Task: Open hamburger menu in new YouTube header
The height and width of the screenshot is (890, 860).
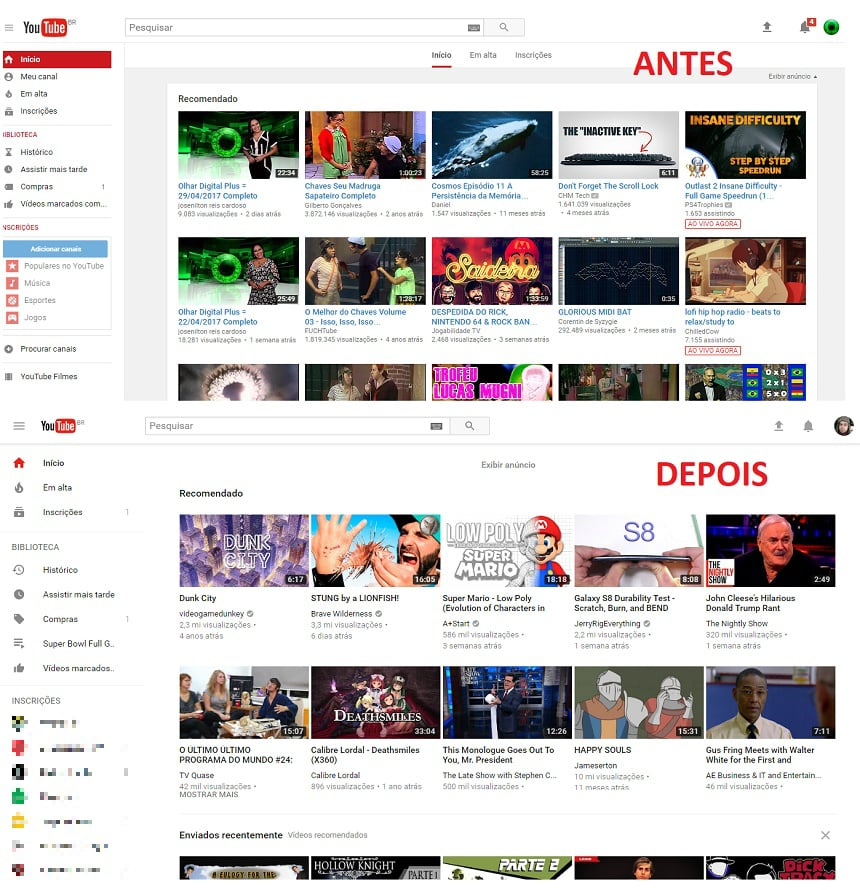Action: pos(19,426)
